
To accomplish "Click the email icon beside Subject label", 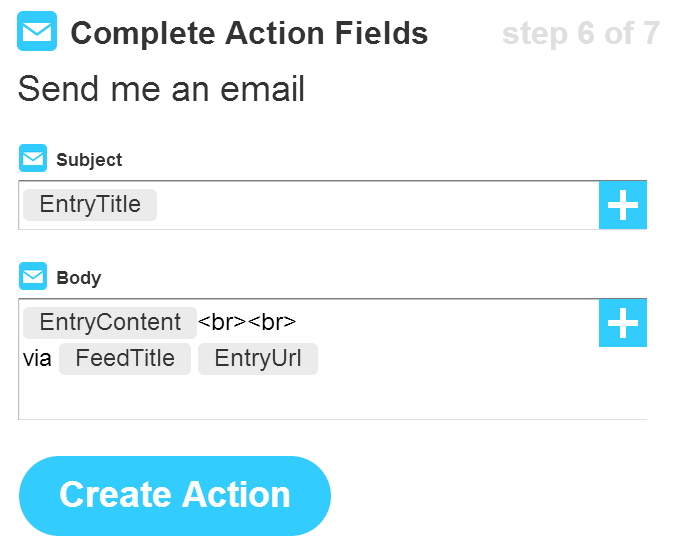I will pyautogui.click(x=33, y=158).
